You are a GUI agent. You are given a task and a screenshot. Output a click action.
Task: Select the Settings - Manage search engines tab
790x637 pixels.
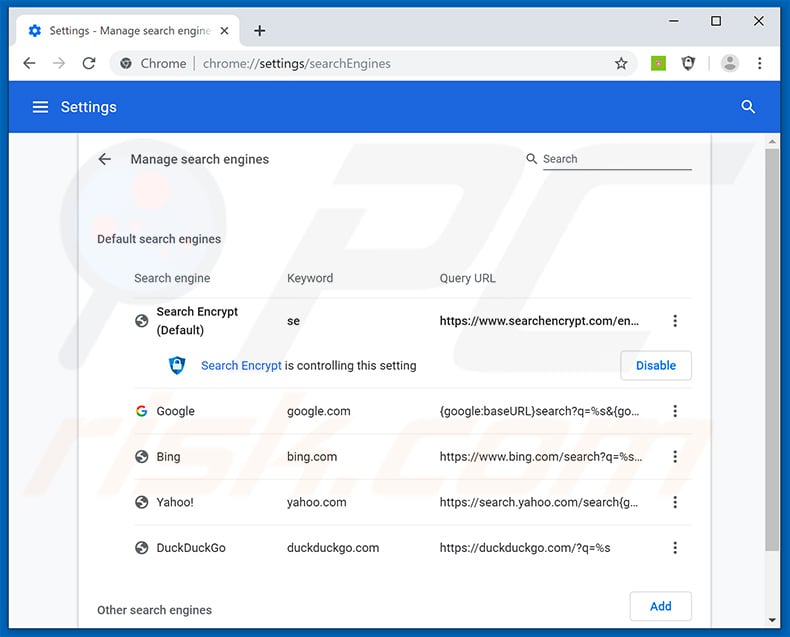coord(128,31)
